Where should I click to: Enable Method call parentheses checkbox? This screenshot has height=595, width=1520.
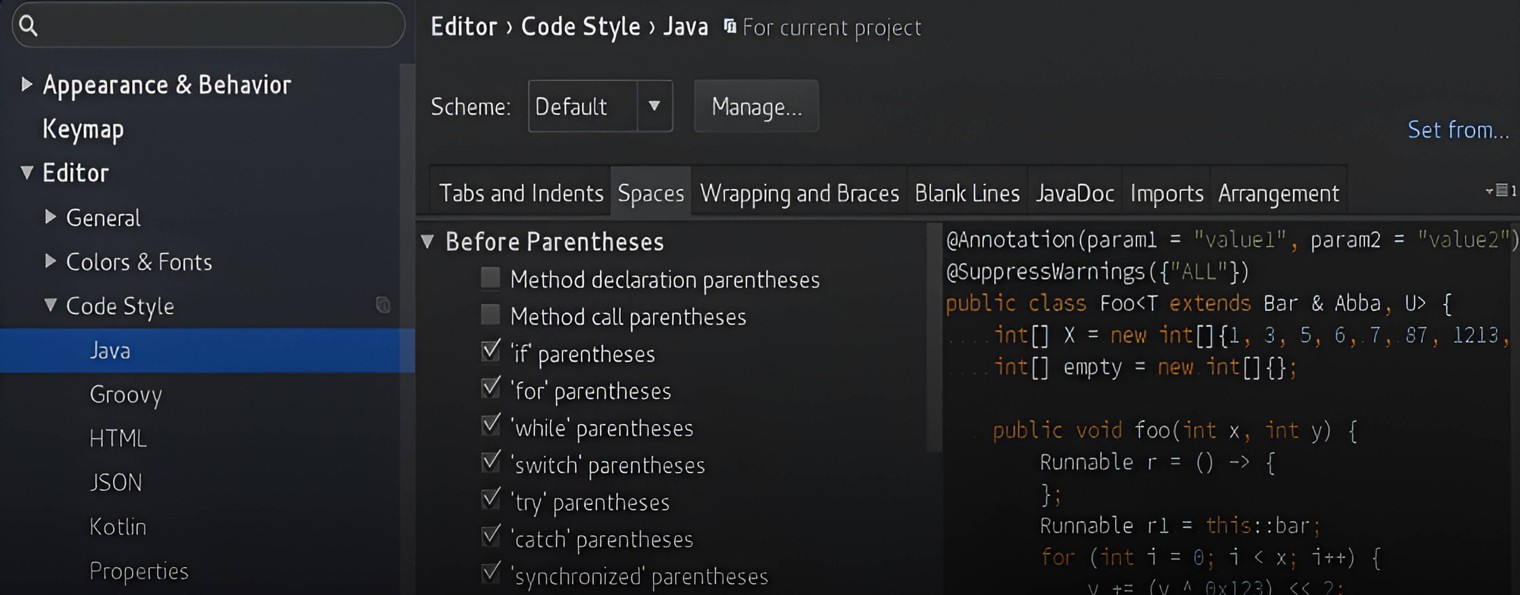(x=490, y=316)
